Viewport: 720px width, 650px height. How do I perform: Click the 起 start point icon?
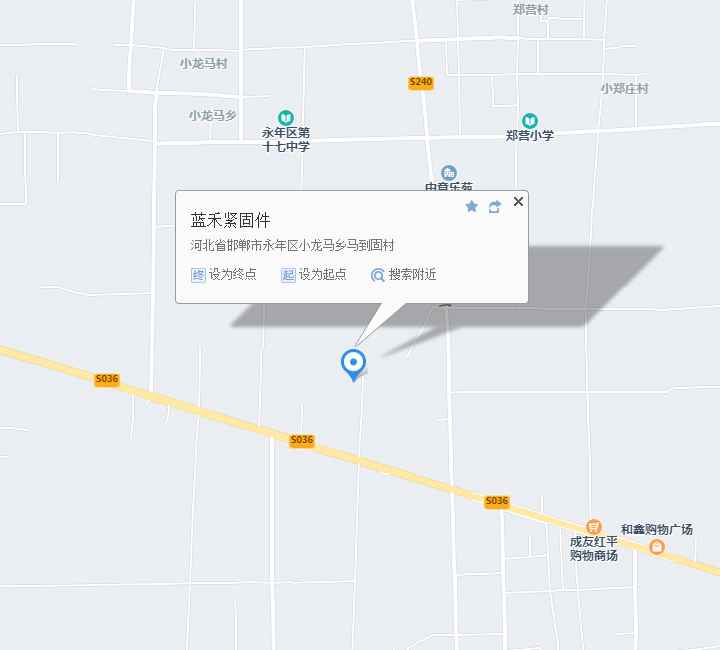pos(288,275)
